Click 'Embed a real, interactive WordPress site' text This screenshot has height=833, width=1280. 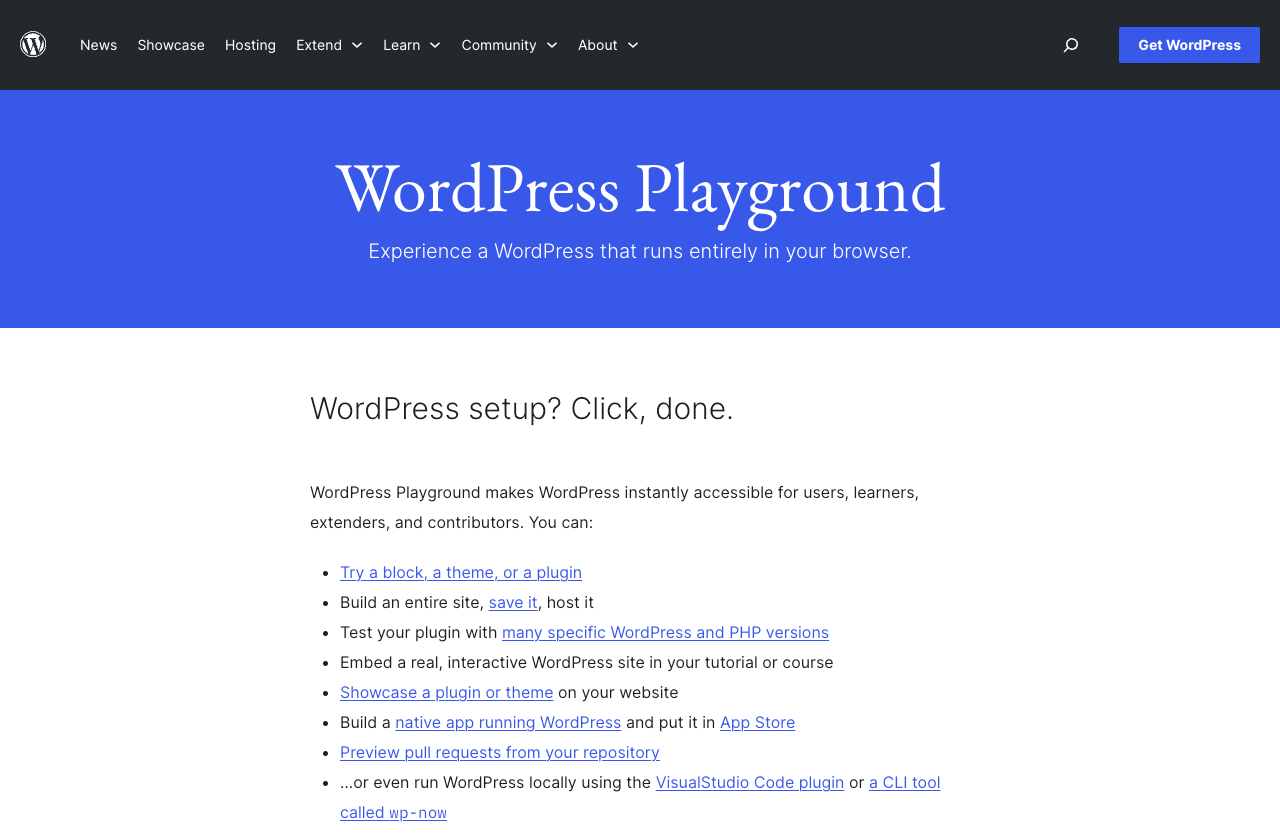(587, 662)
